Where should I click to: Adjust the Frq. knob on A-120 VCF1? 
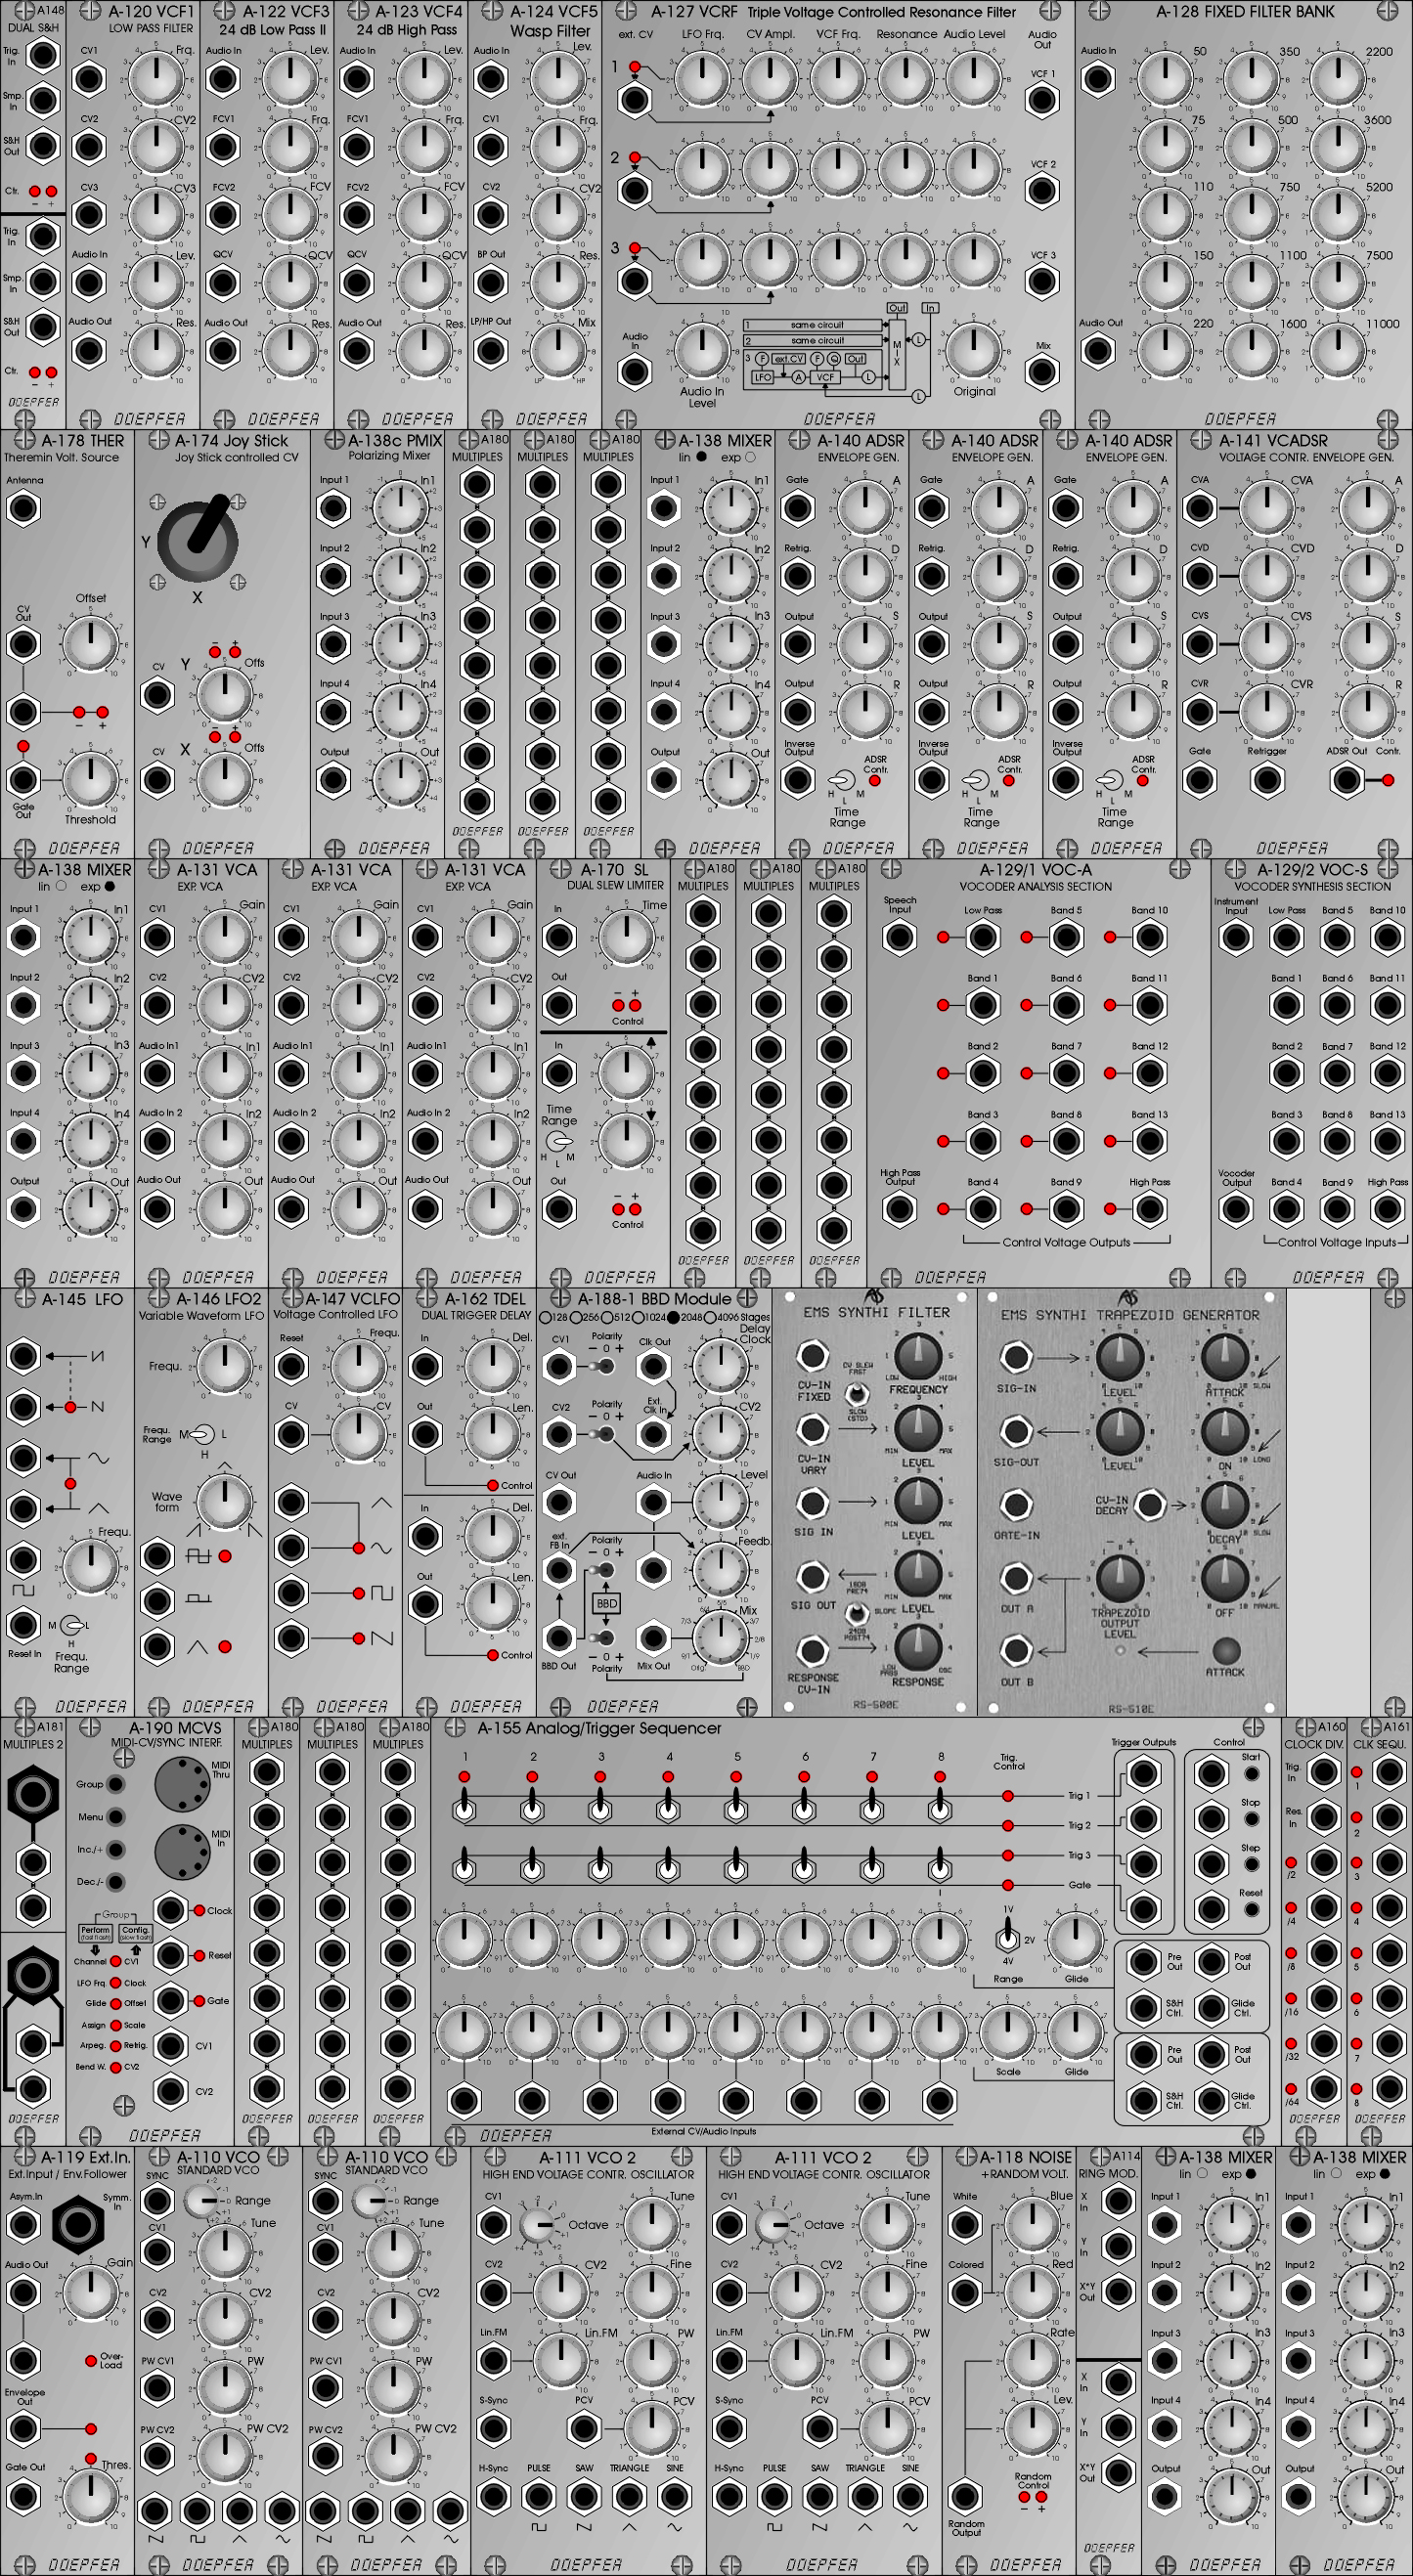[157, 78]
